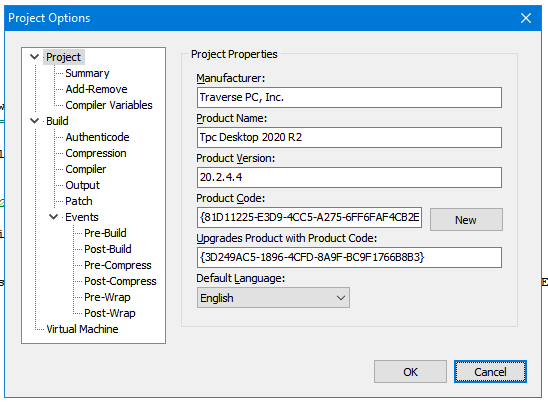Select Compiler Variables in the tree
The image size is (548, 404).
(109, 105)
